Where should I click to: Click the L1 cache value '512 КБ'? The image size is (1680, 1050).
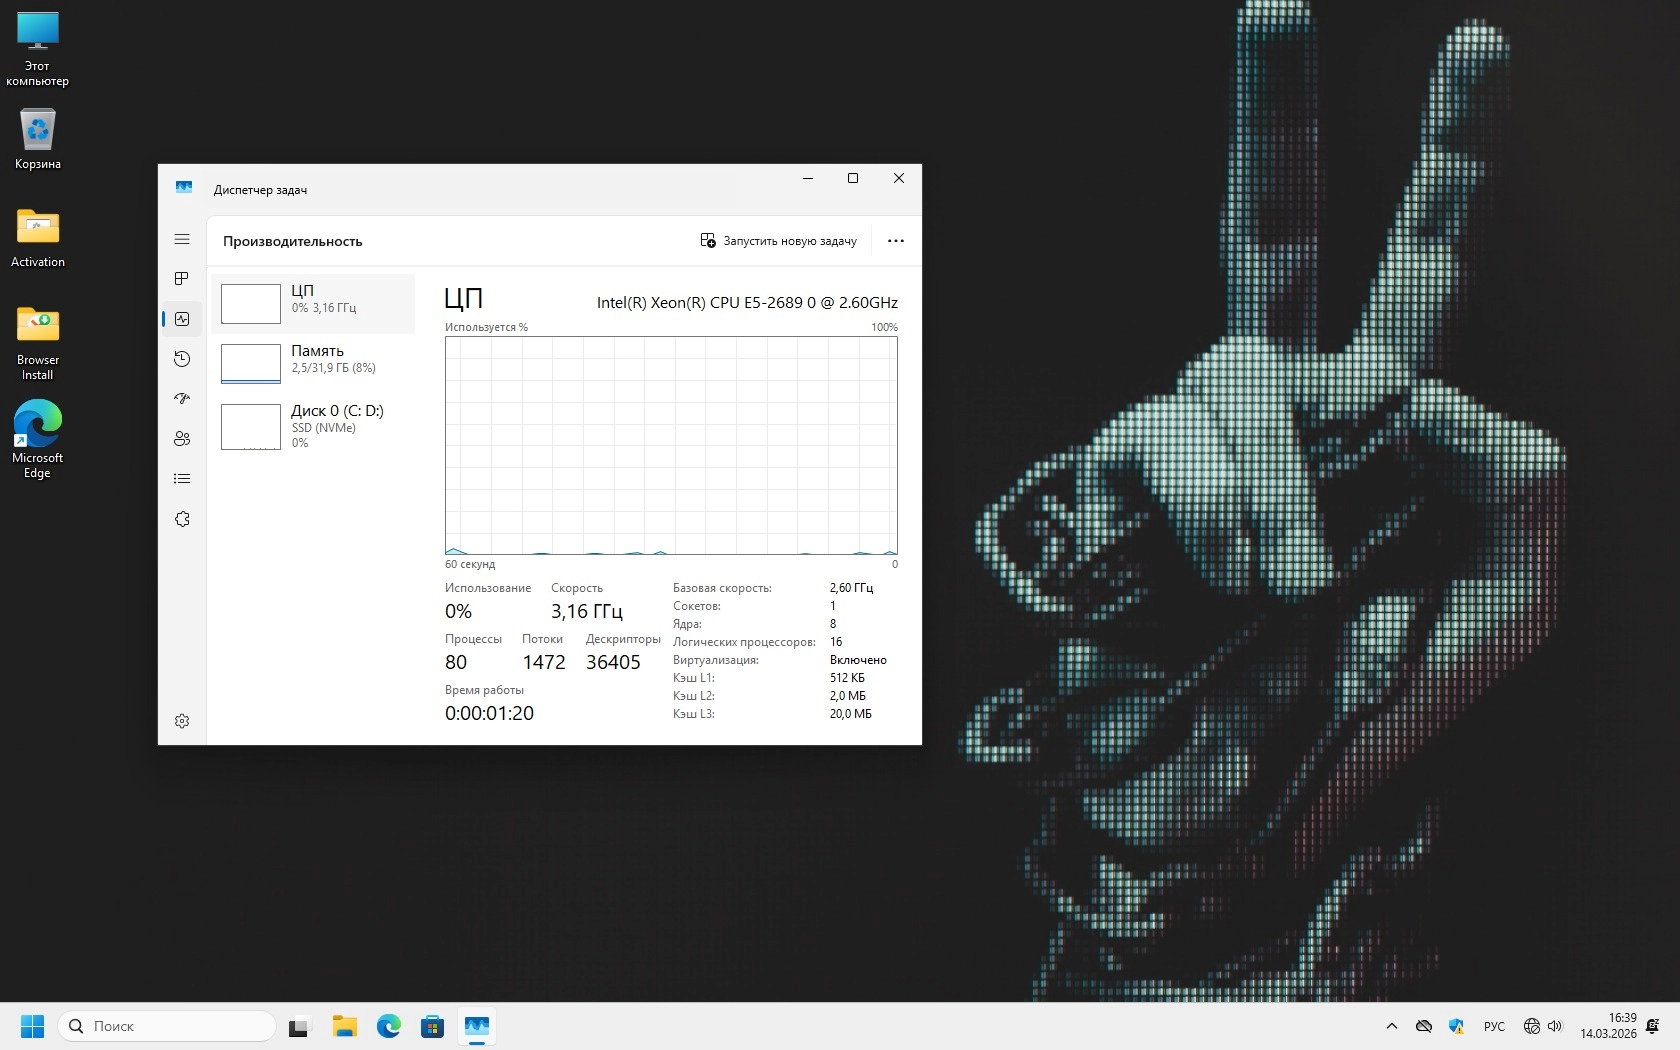coord(847,678)
